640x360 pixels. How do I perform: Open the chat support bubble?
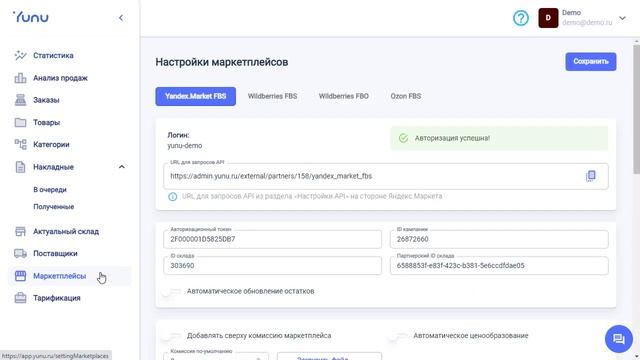coord(619,339)
